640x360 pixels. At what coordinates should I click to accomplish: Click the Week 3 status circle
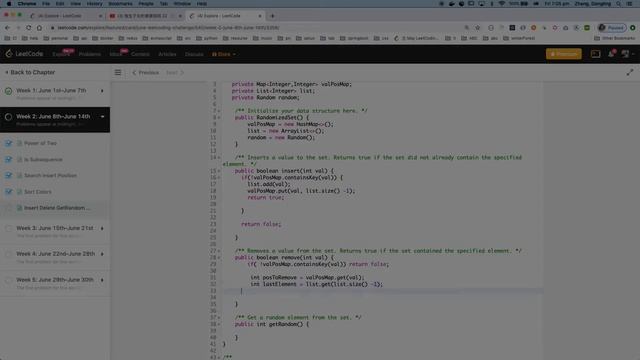[8, 229]
